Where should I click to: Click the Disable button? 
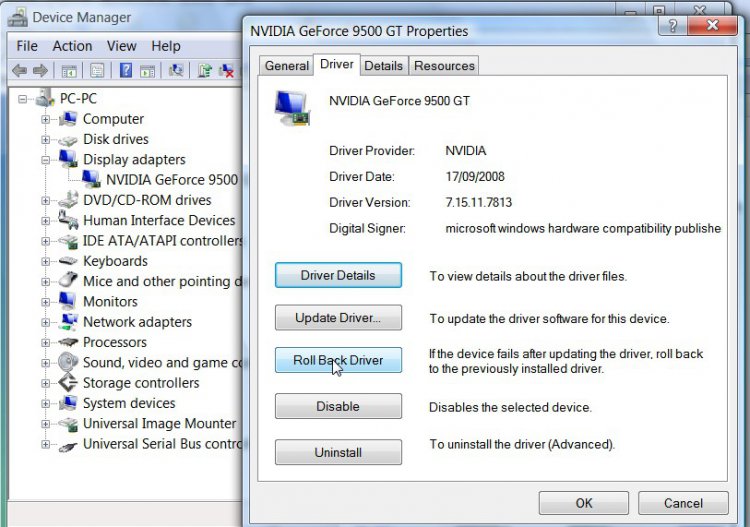click(x=338, y=406)
